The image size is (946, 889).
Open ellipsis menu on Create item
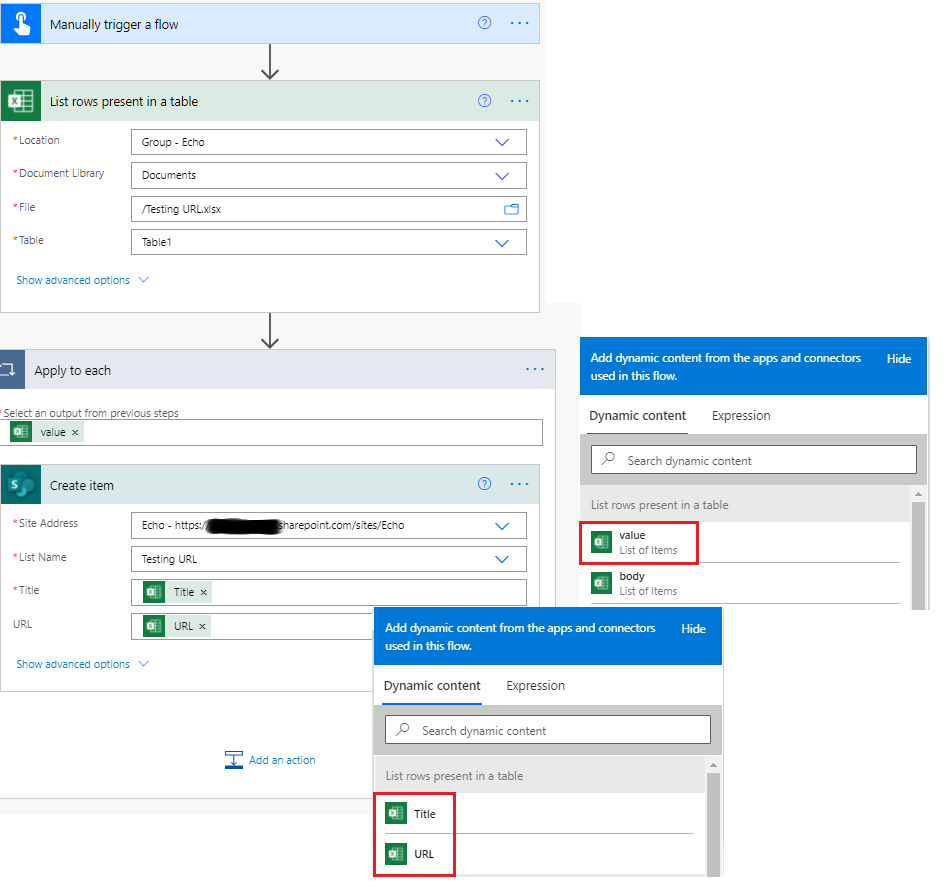[519, 484]
